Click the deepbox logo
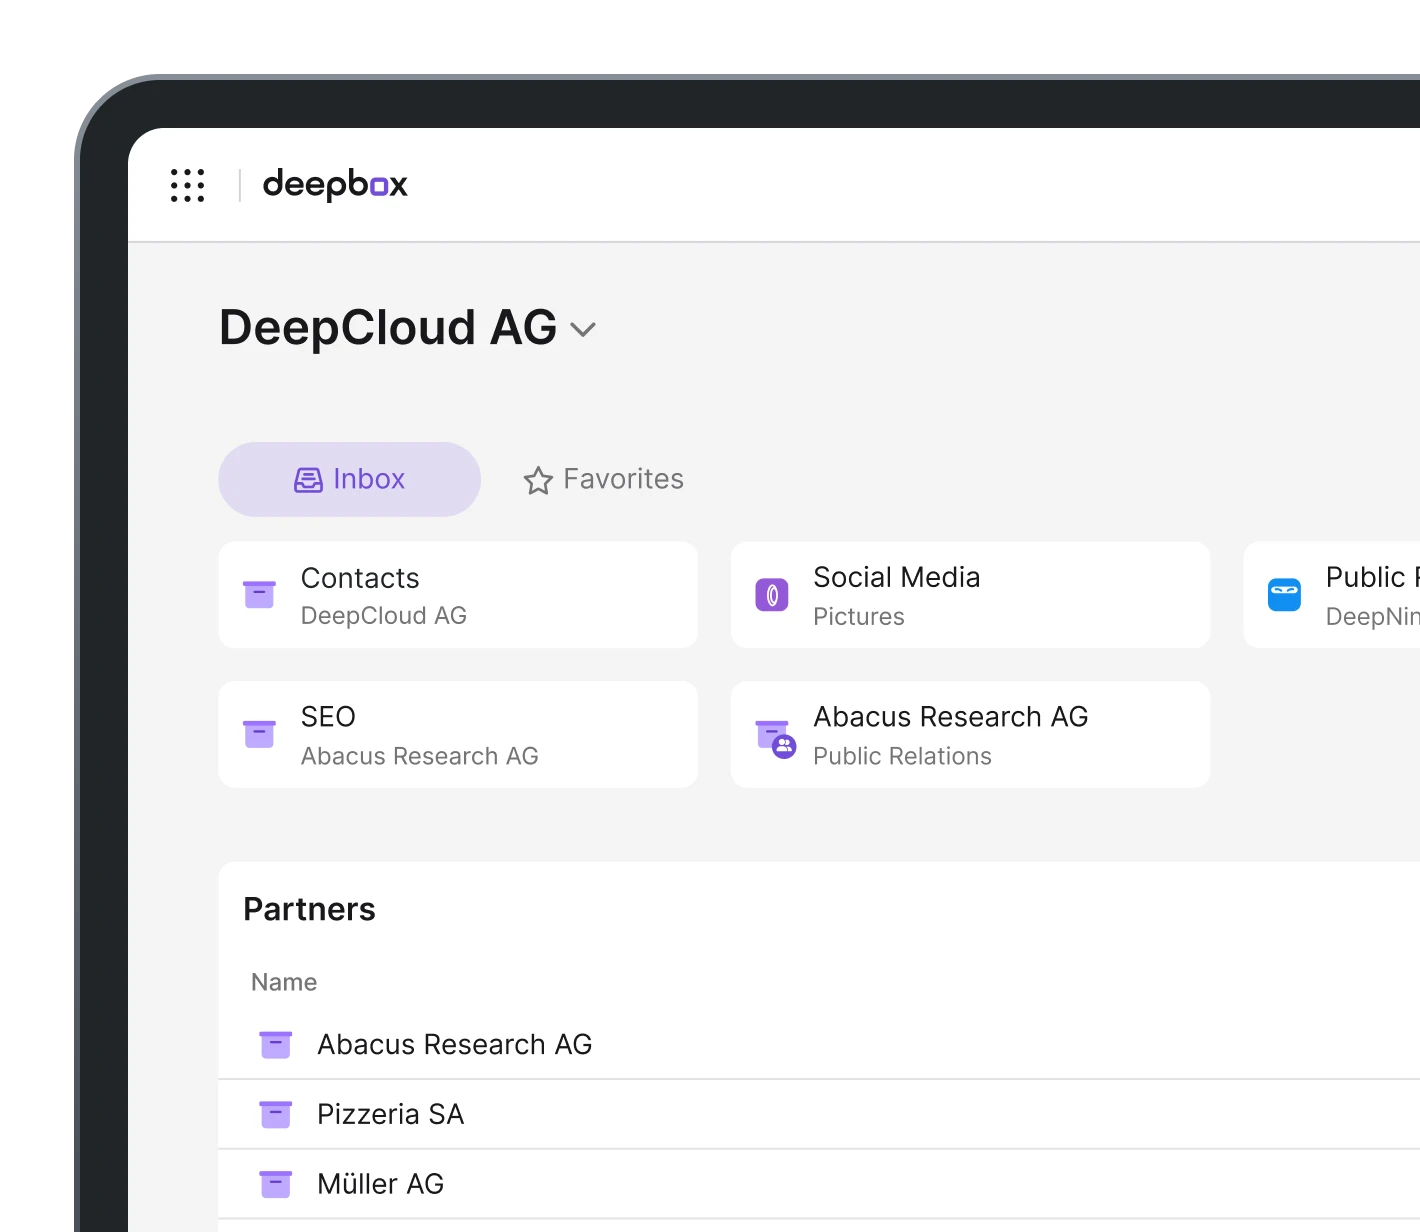Image resolution: width=1420 pixels, height=1232 pixels. click(335, 185)
